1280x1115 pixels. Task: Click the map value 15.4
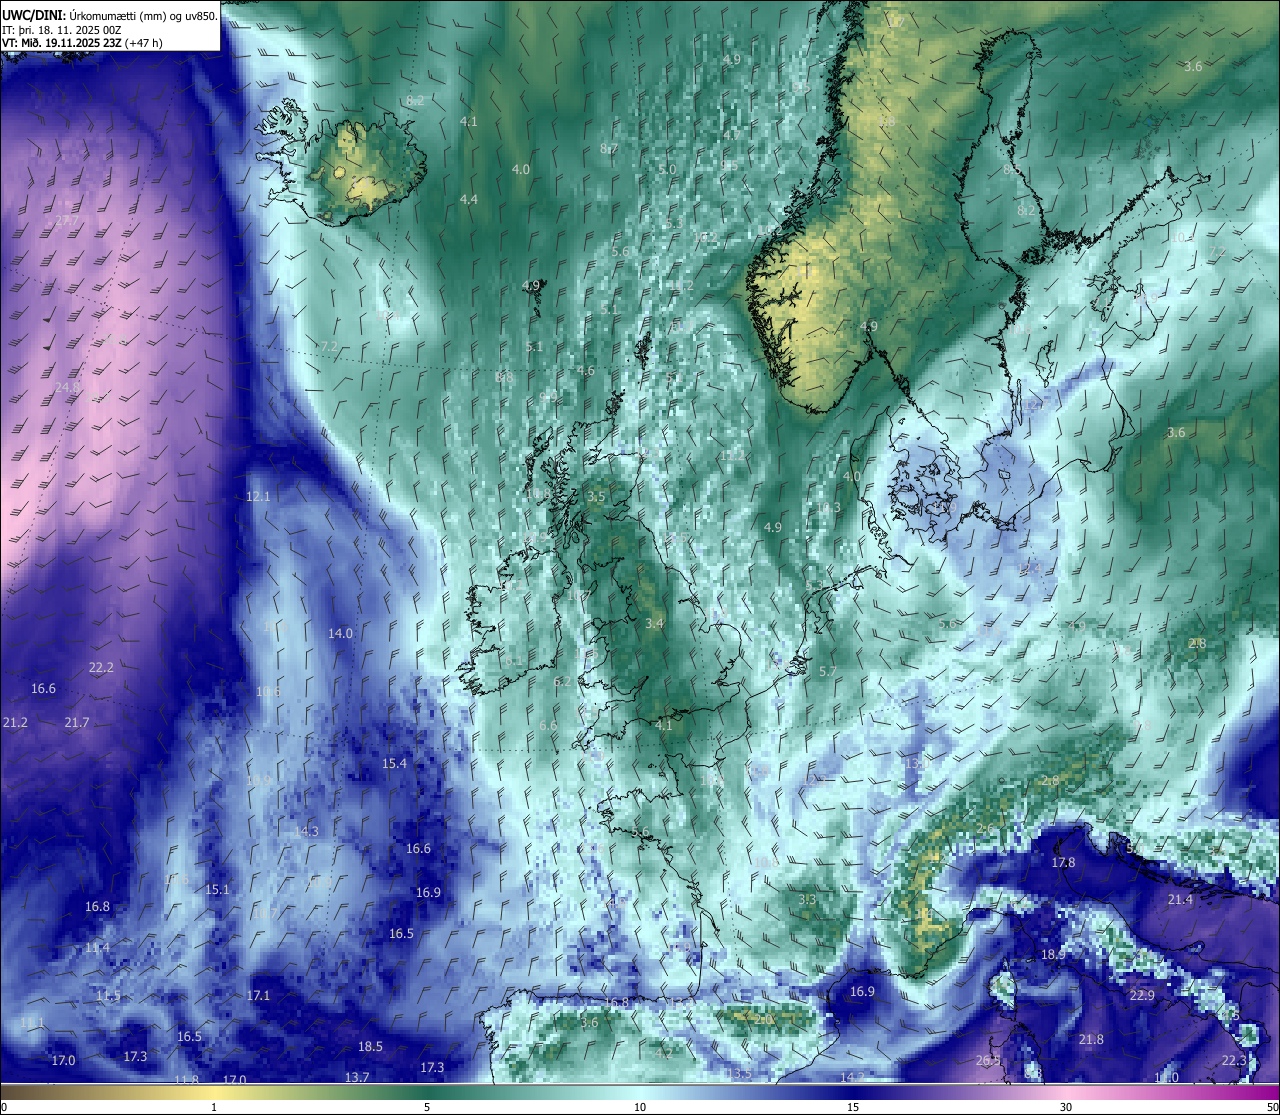[395, 763]
